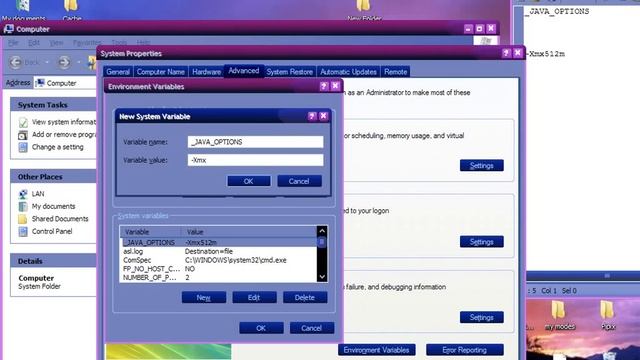This screenshot has height=360, width=640.
Task: Switch to the Hardware tab
Action: (207, 72)
